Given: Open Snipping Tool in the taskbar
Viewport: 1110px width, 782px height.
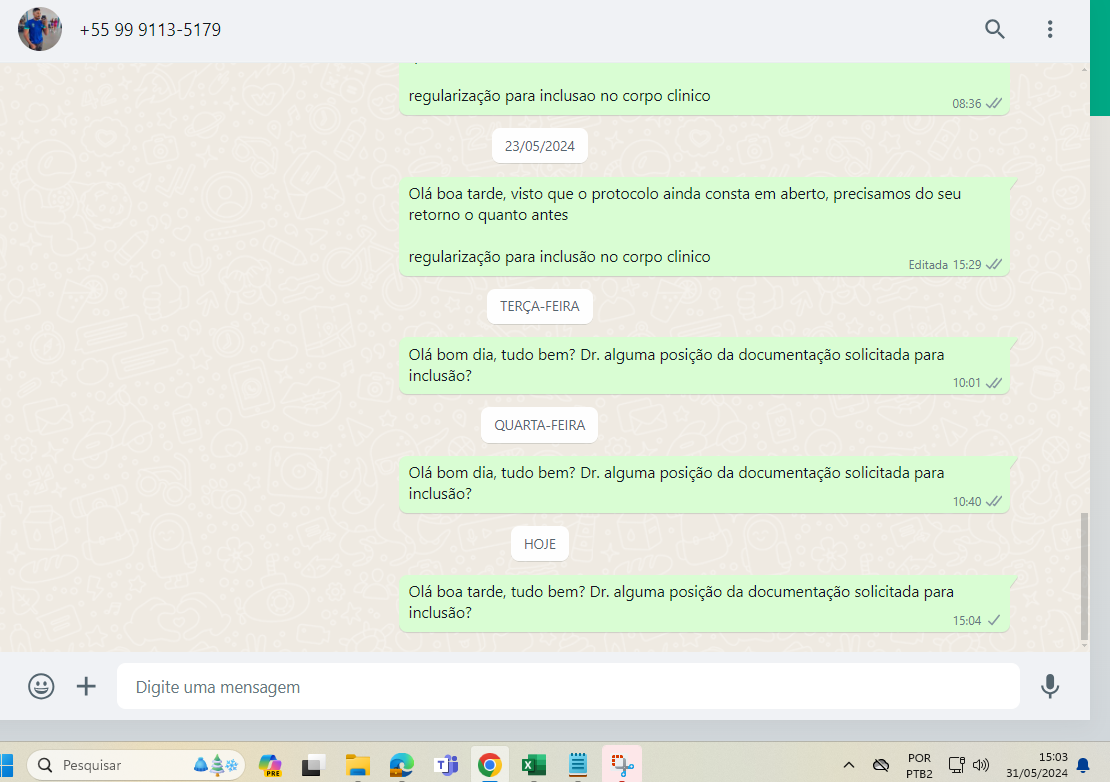Looking at the screenshot, I should [x=621, y=765].
